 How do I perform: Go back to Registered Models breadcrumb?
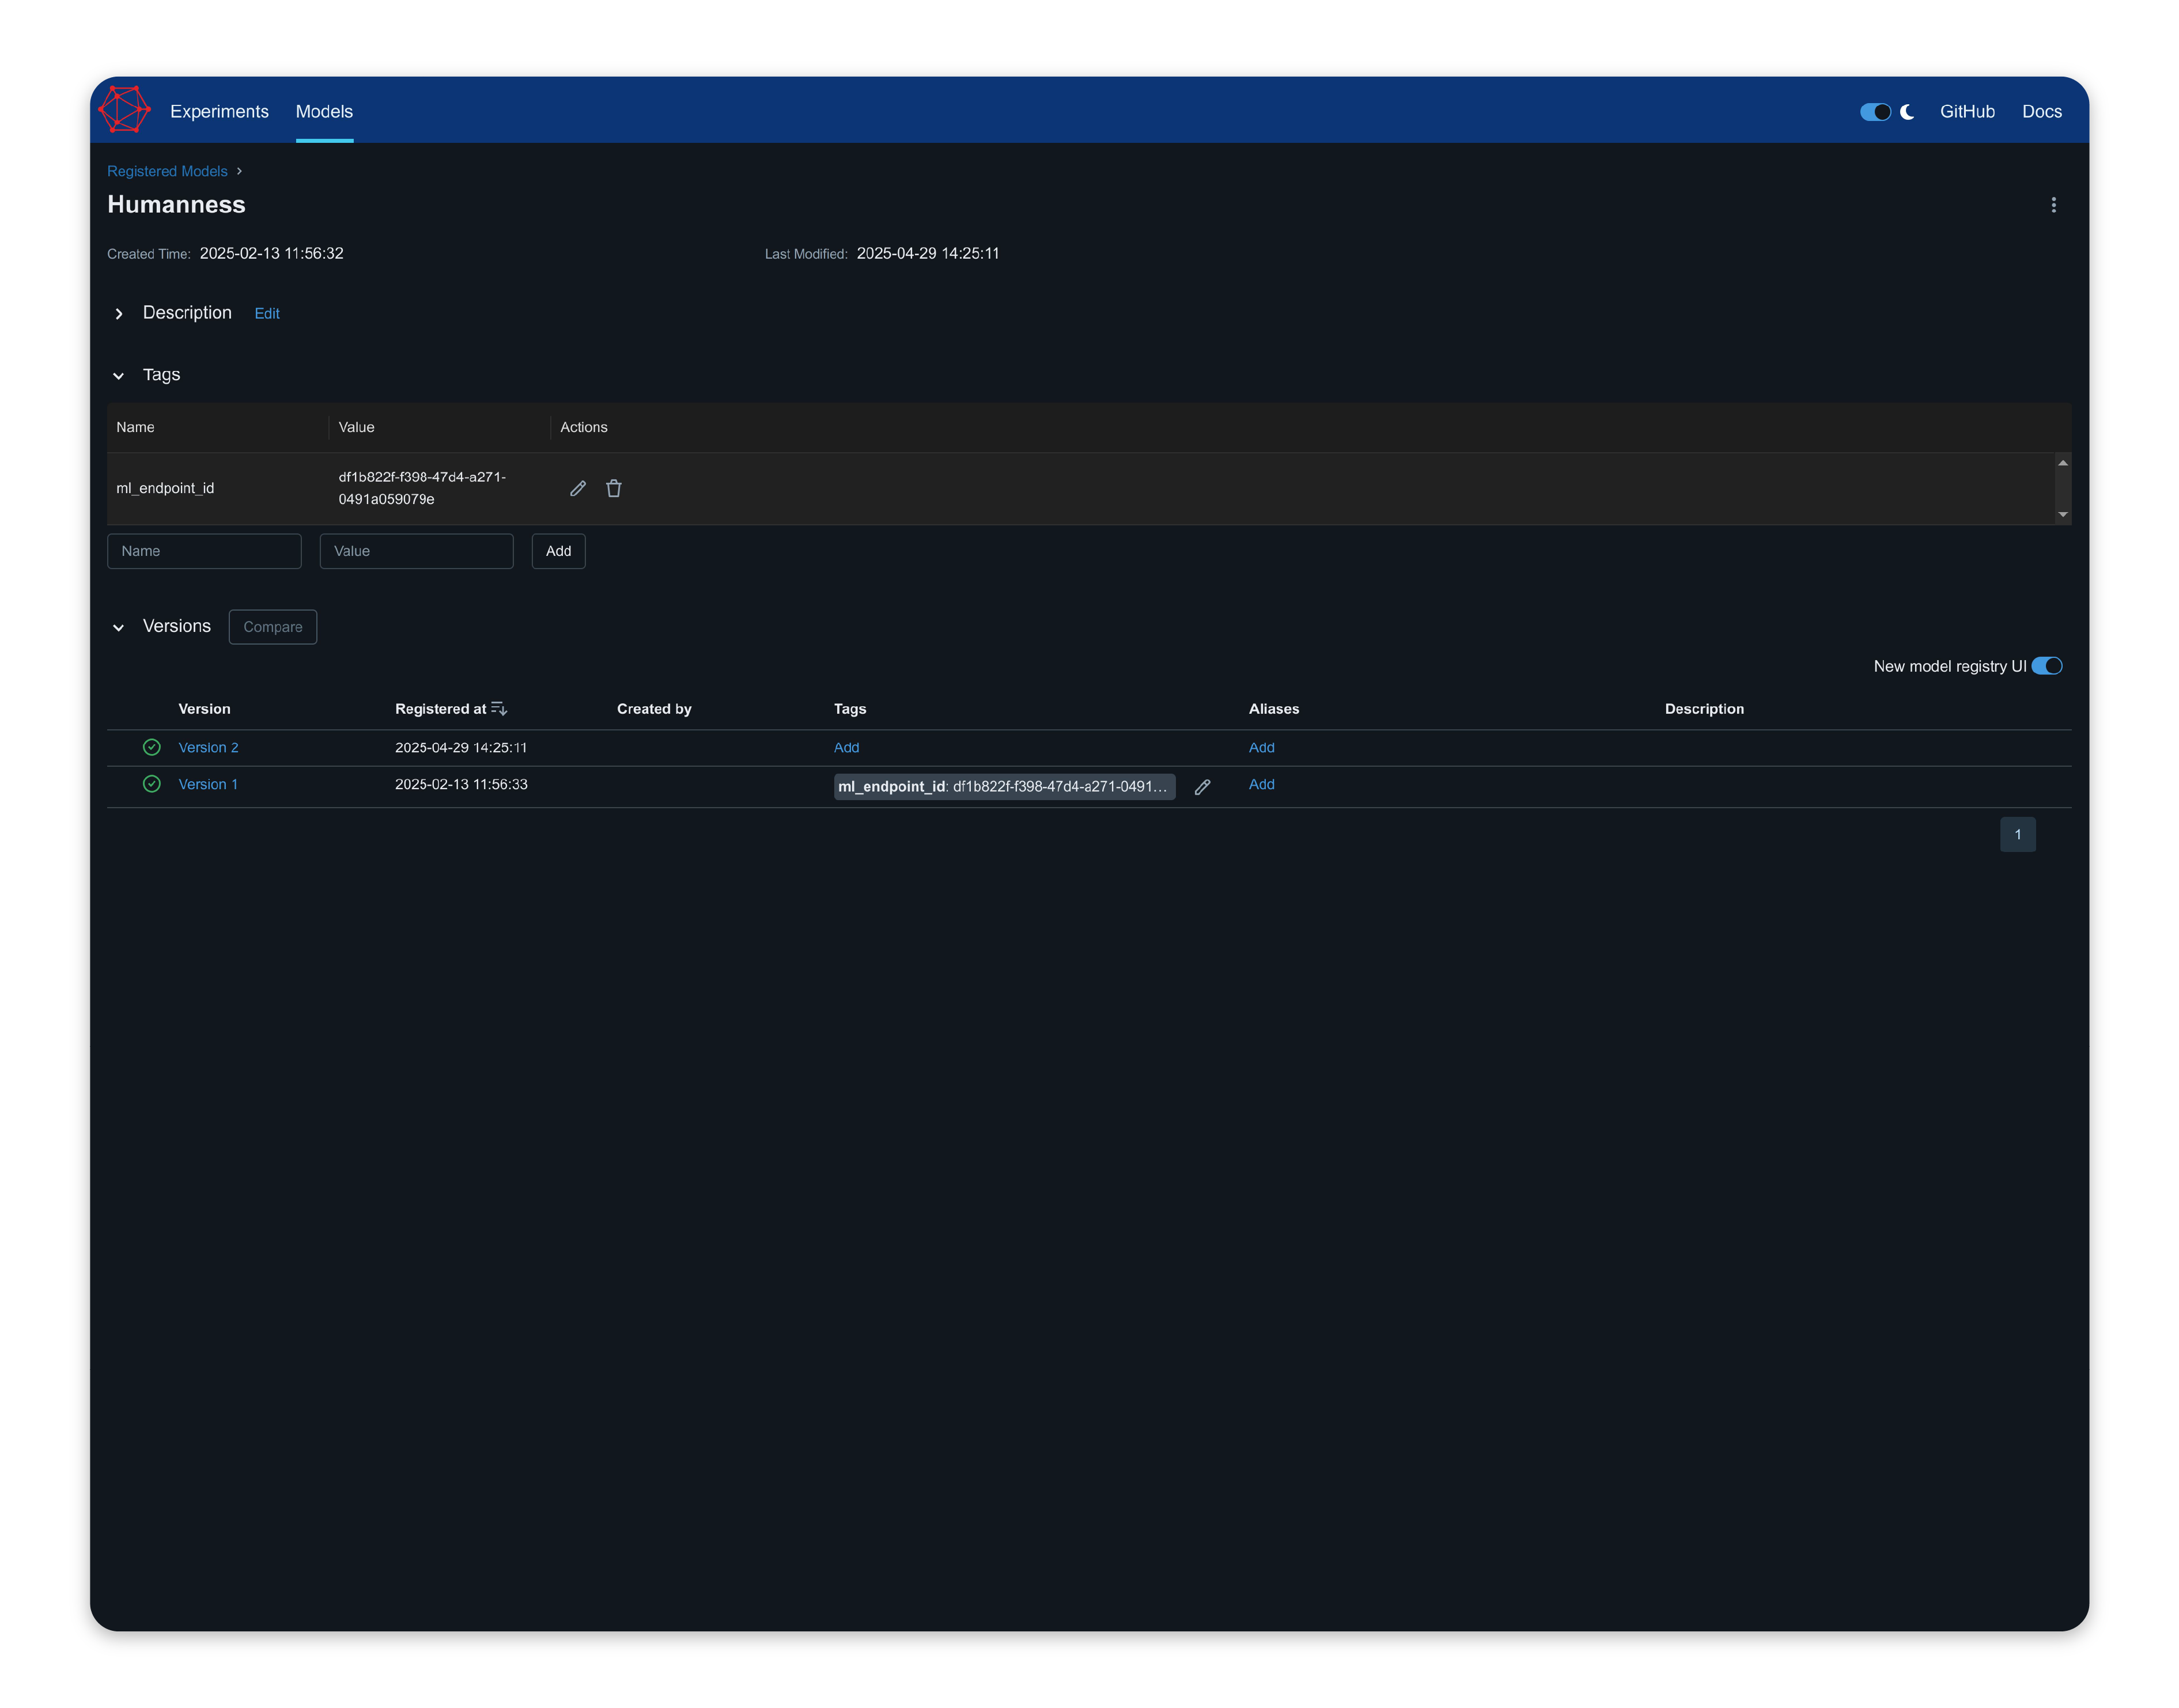pos(167,171)
